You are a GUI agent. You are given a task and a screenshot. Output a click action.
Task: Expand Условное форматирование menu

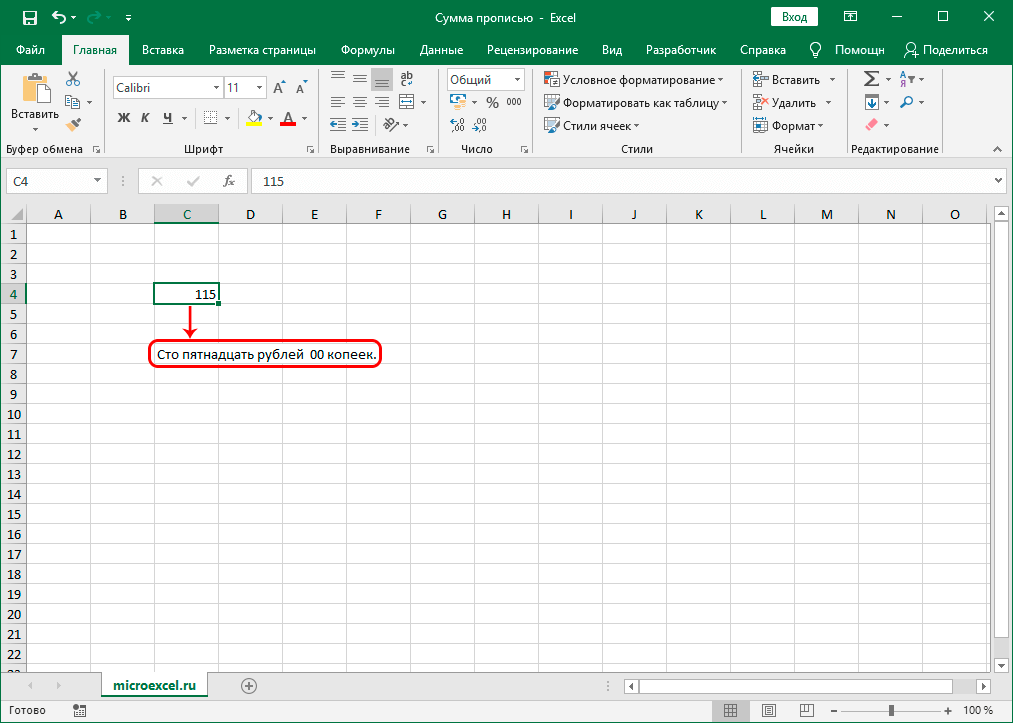tap(634, 79)
